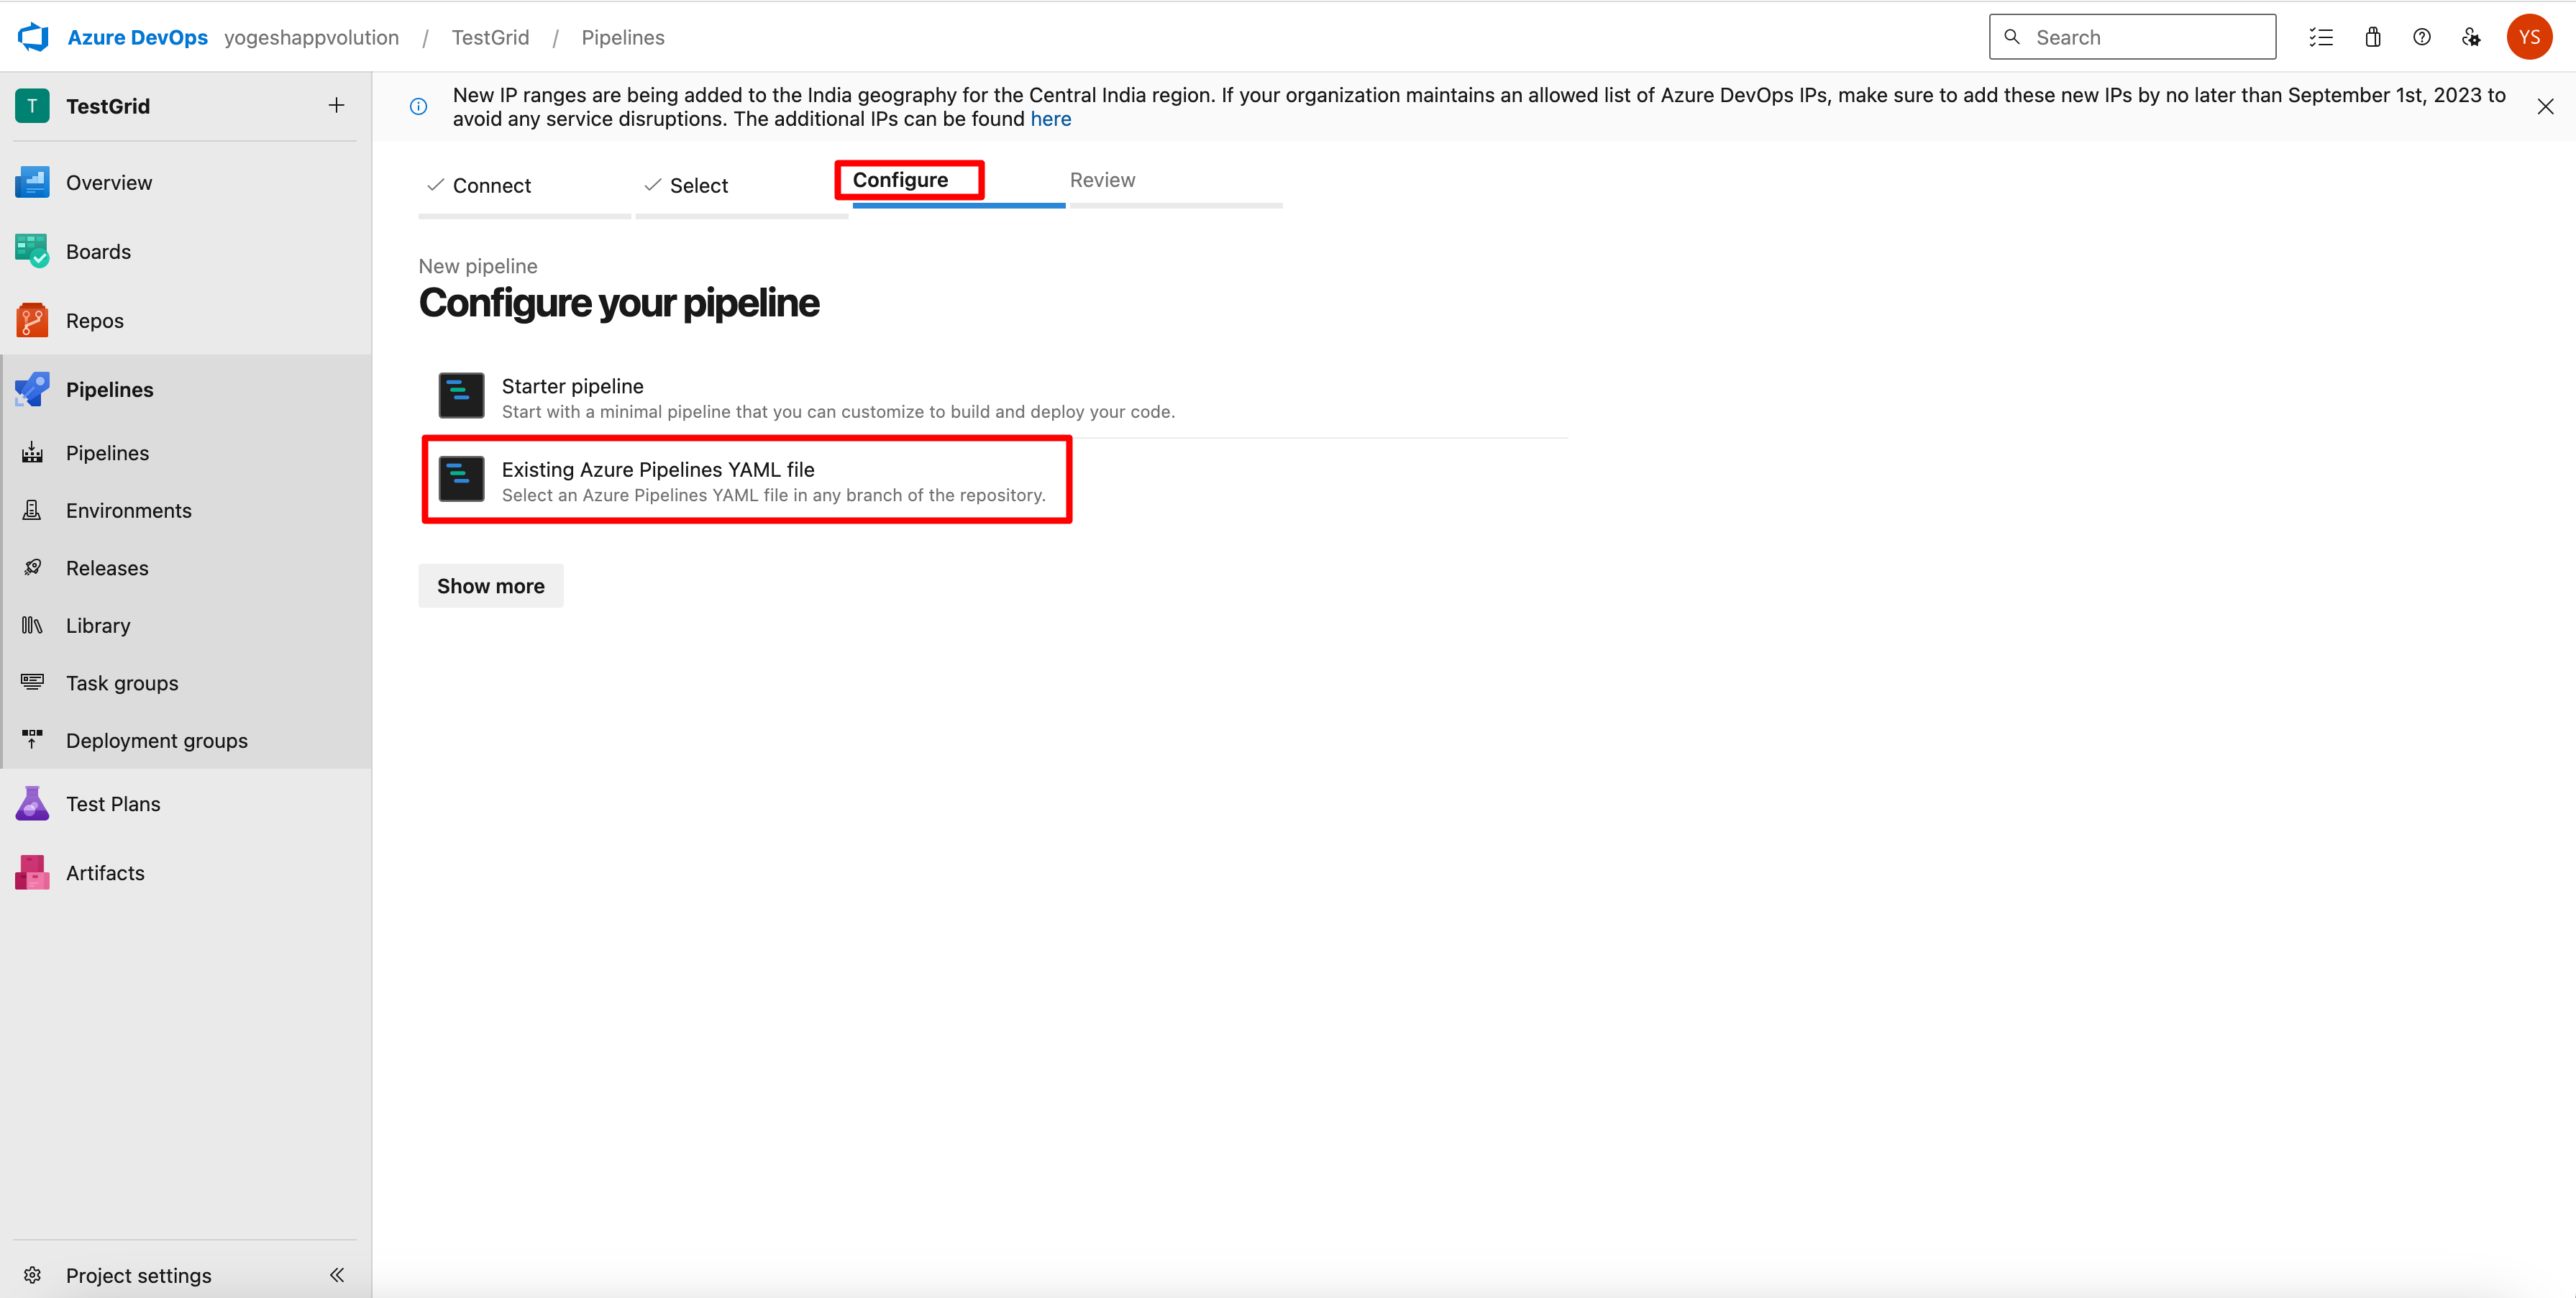Click the TestGrid project name
Viewport: 2576px width, 1298px height.
click(x=108, y=106)
